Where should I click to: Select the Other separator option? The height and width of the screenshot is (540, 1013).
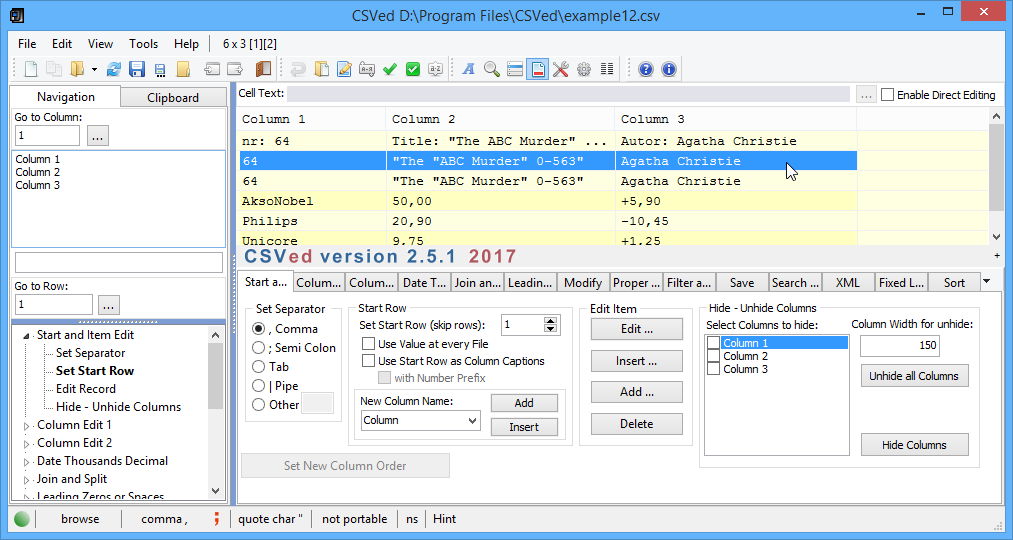point(258,405)
